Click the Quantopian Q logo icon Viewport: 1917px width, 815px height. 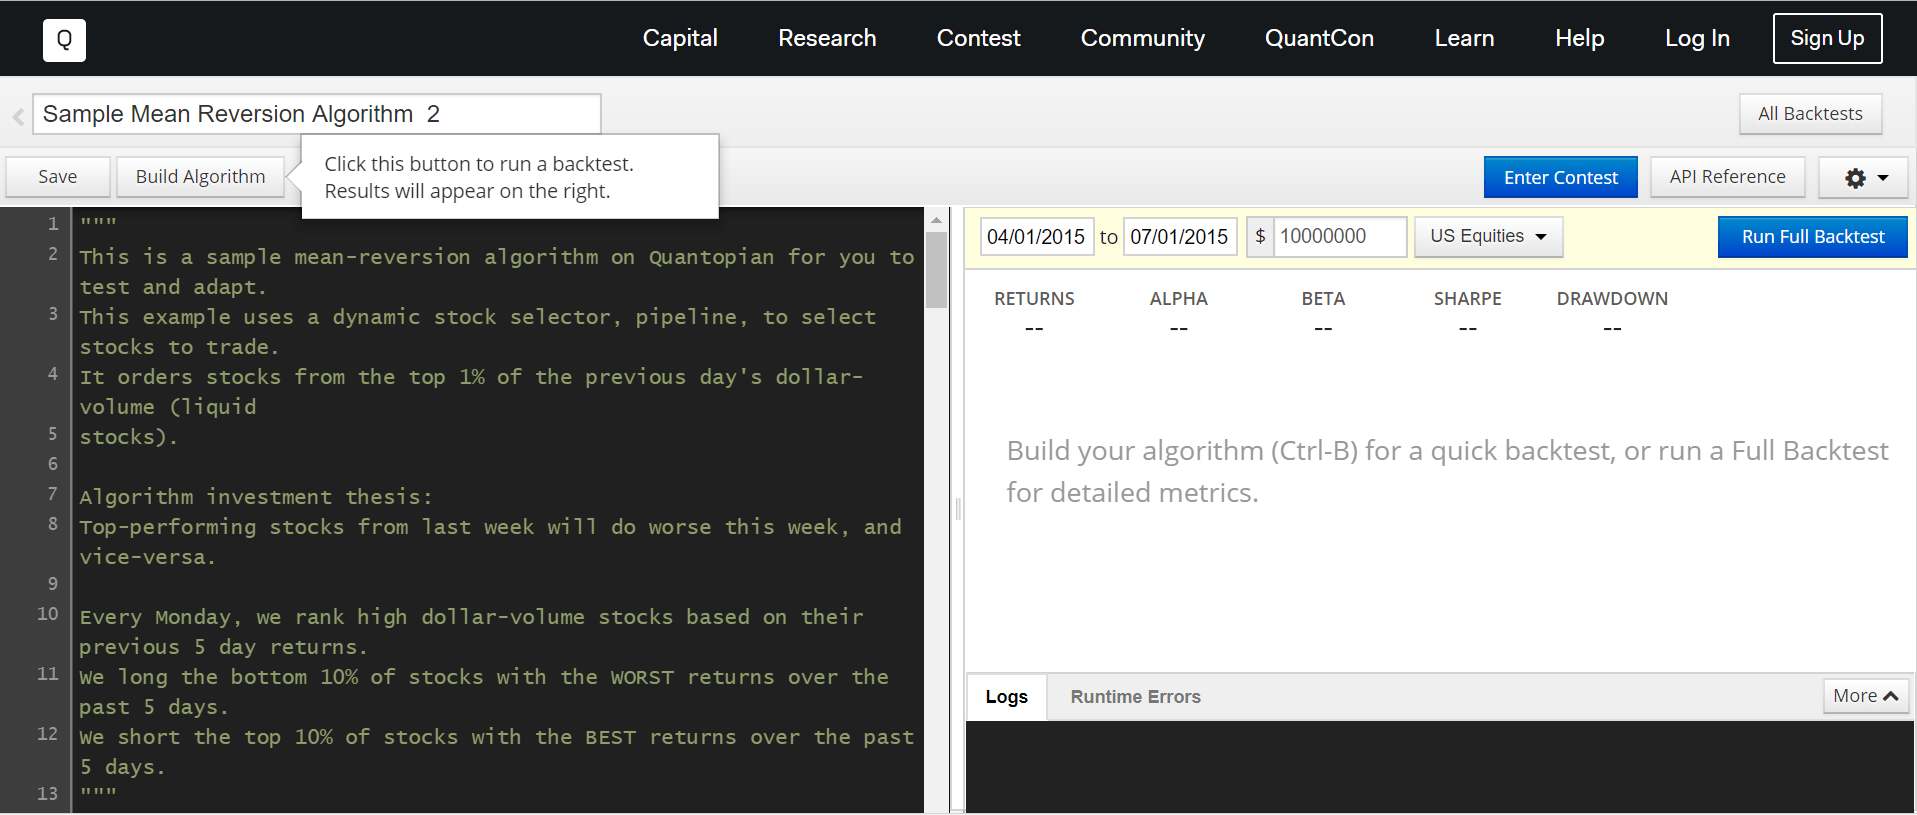[64, 40]
